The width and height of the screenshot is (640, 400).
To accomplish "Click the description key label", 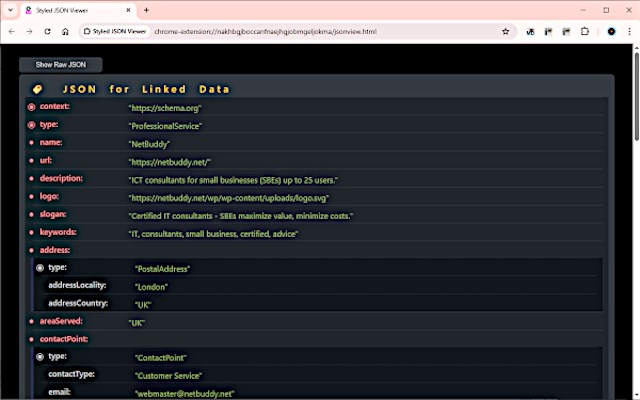I will coord(61,178).
